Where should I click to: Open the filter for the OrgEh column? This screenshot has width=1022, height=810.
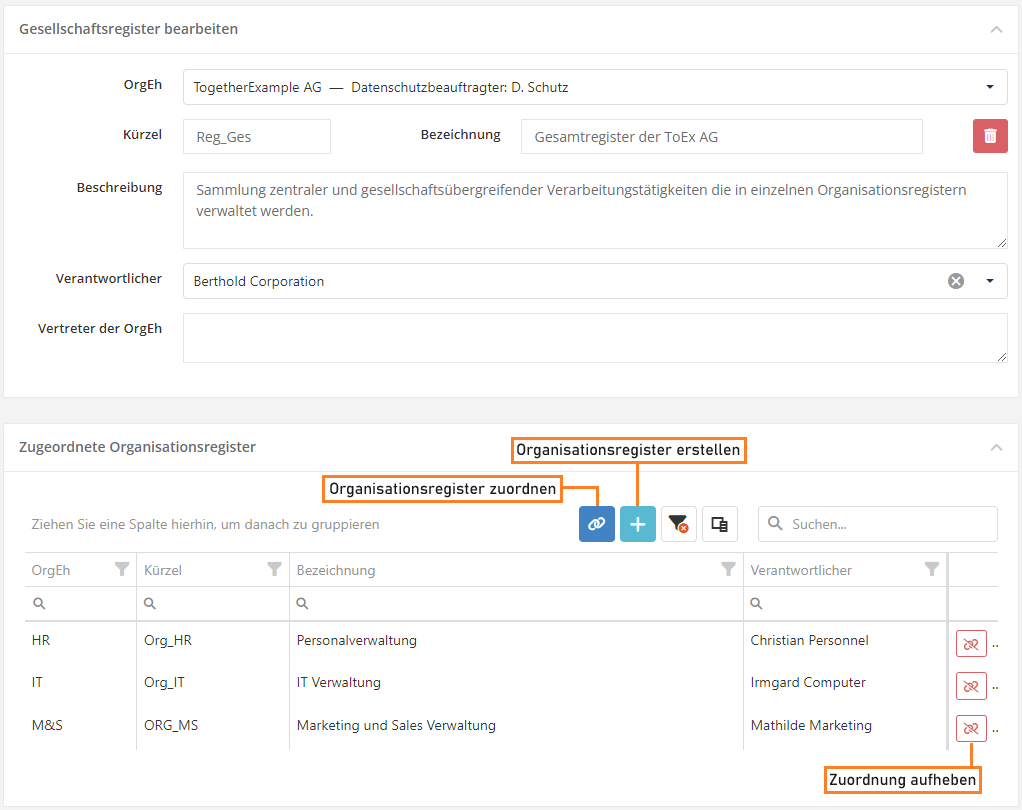click(x=122, y=570)
